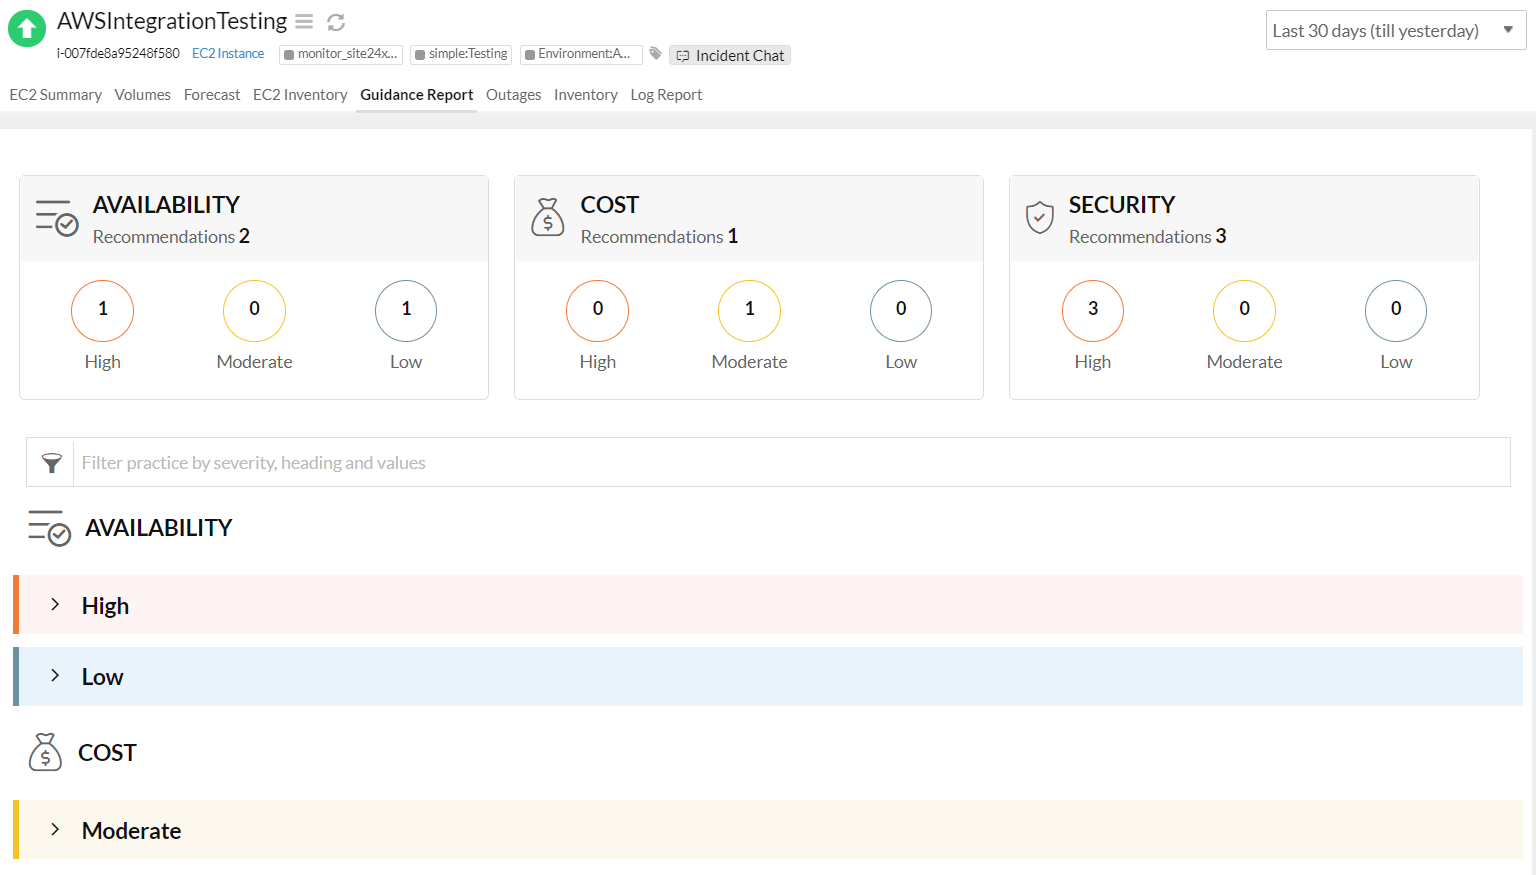
Task: Click the simple:Testing tag
Action: coord(461,54)
